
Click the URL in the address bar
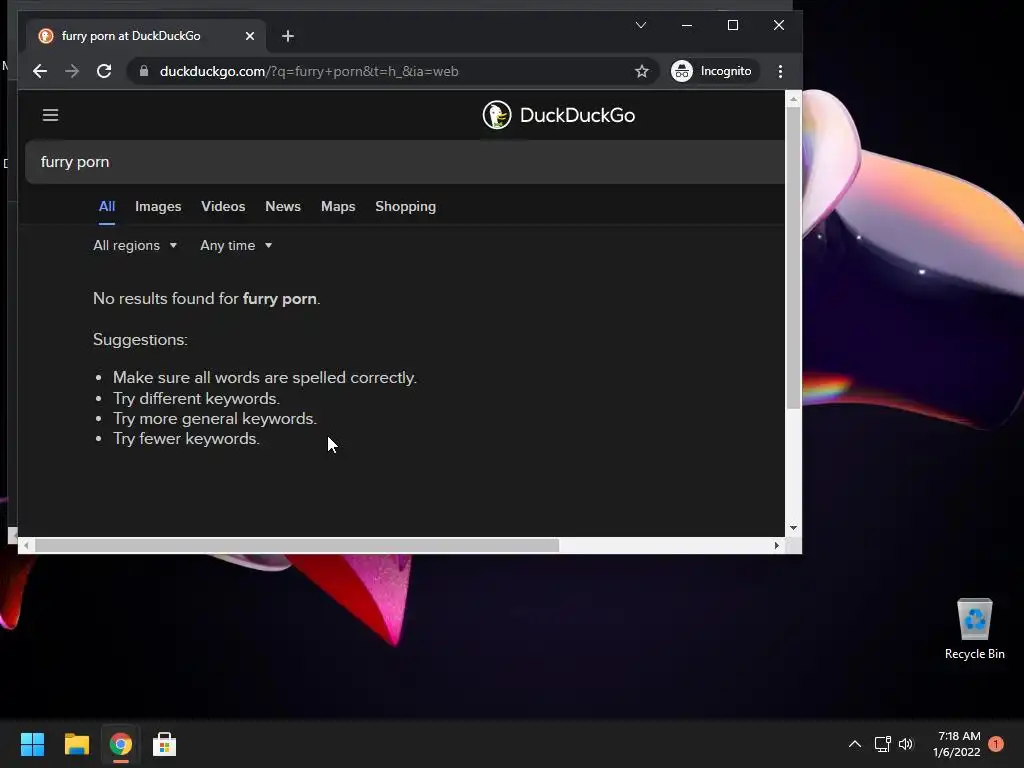[x=309, y=71]
